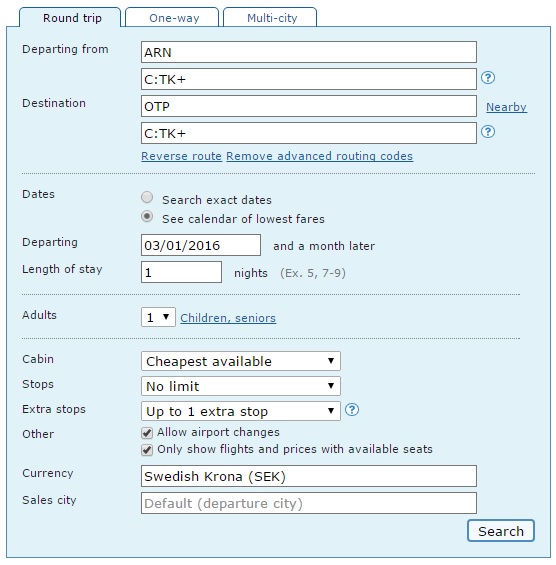Toggle Allow airport changes checkbox
The image size is (556, 565).
coord(147,433)
